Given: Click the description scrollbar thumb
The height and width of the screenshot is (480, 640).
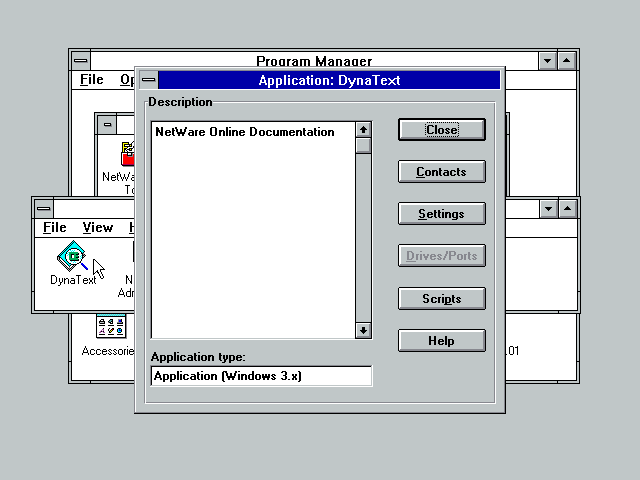Looking at the screenshot, I should [x=363, y=146].
